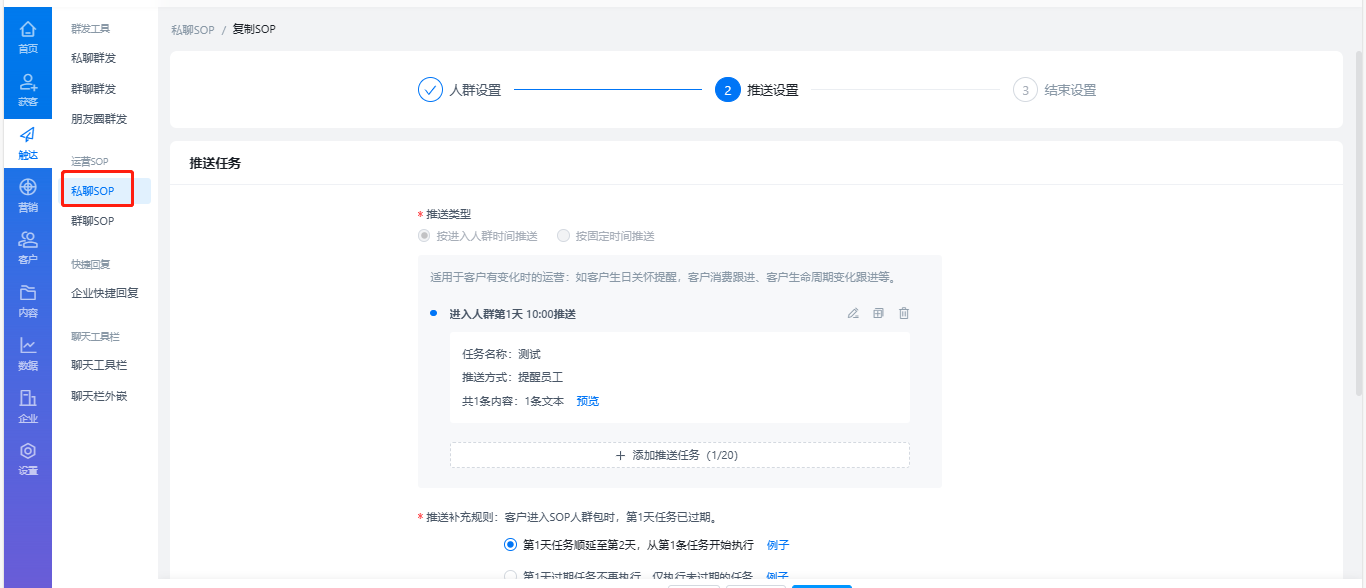The height and width of the screenshot is (588, 1366).
Task: Click the 预览 preview link
Action: [x=587, y=401]
